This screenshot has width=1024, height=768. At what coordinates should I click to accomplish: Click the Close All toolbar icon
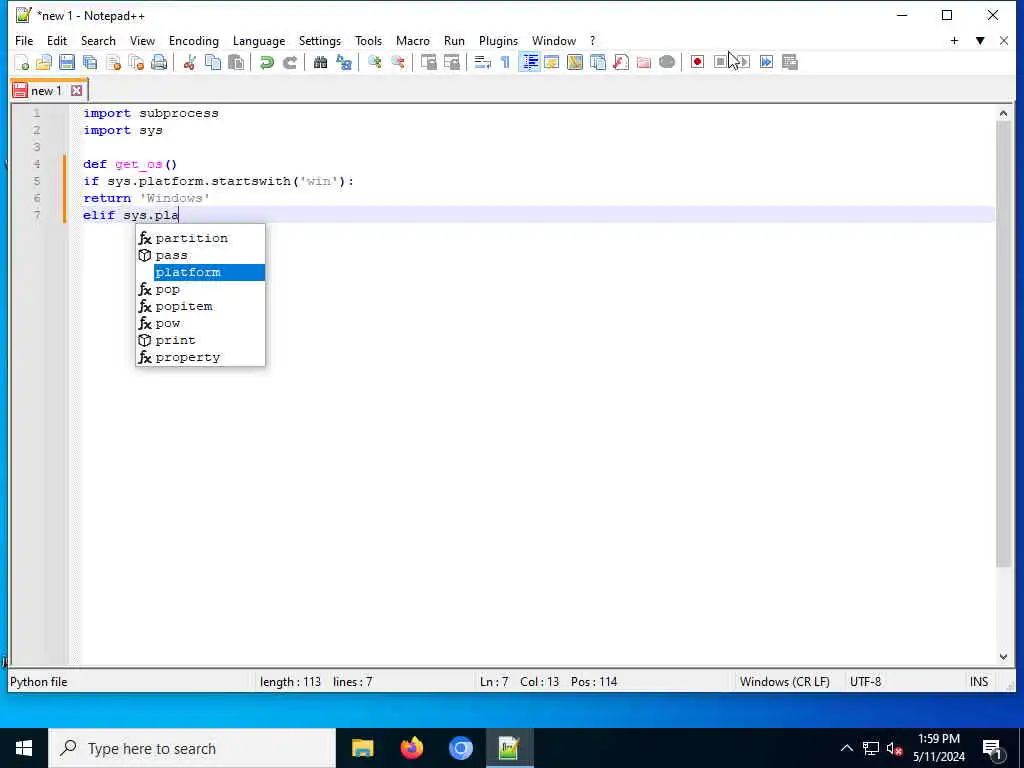[136, 62]
